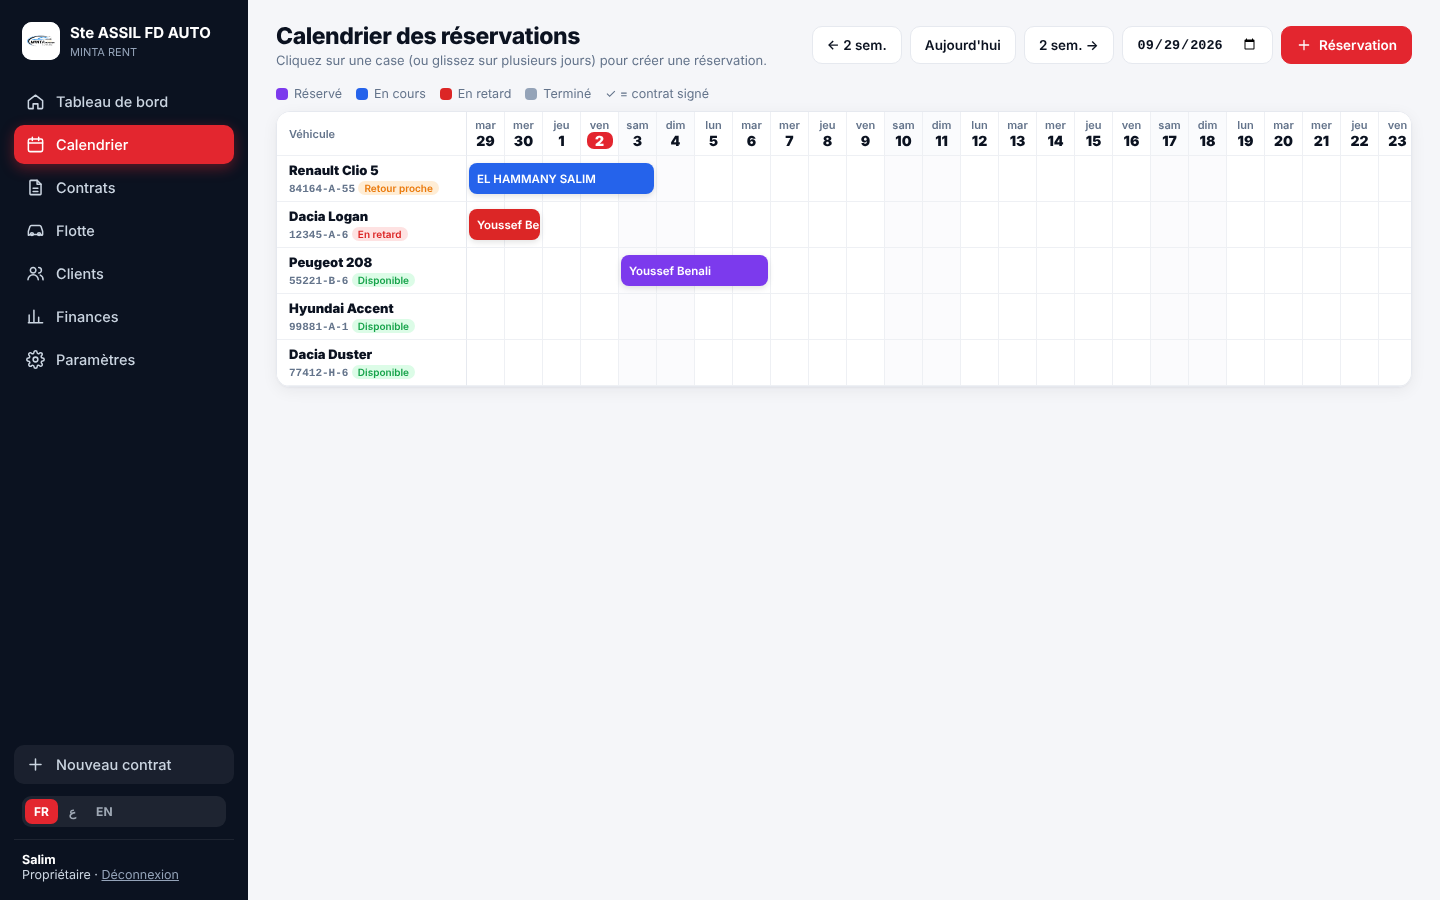
Task: Click the company logo in sidebar
Action: (x=41, y=41)
